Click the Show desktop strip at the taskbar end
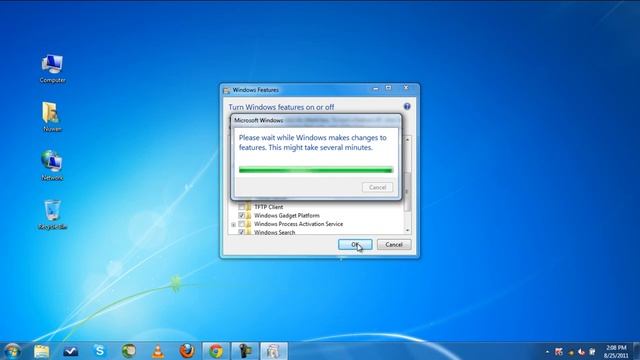 (x=637, y=351)
